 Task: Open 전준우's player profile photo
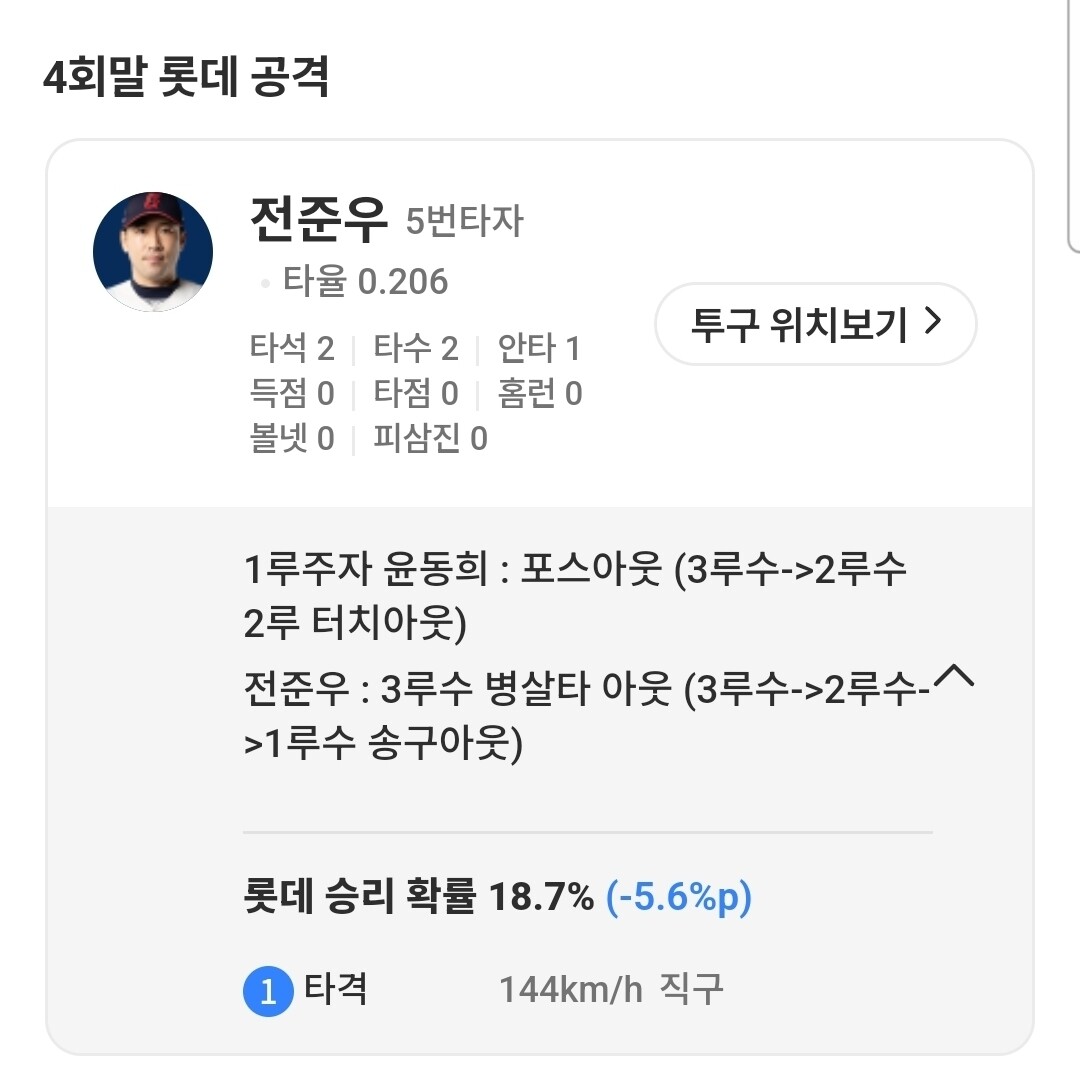tap(153, 252)
